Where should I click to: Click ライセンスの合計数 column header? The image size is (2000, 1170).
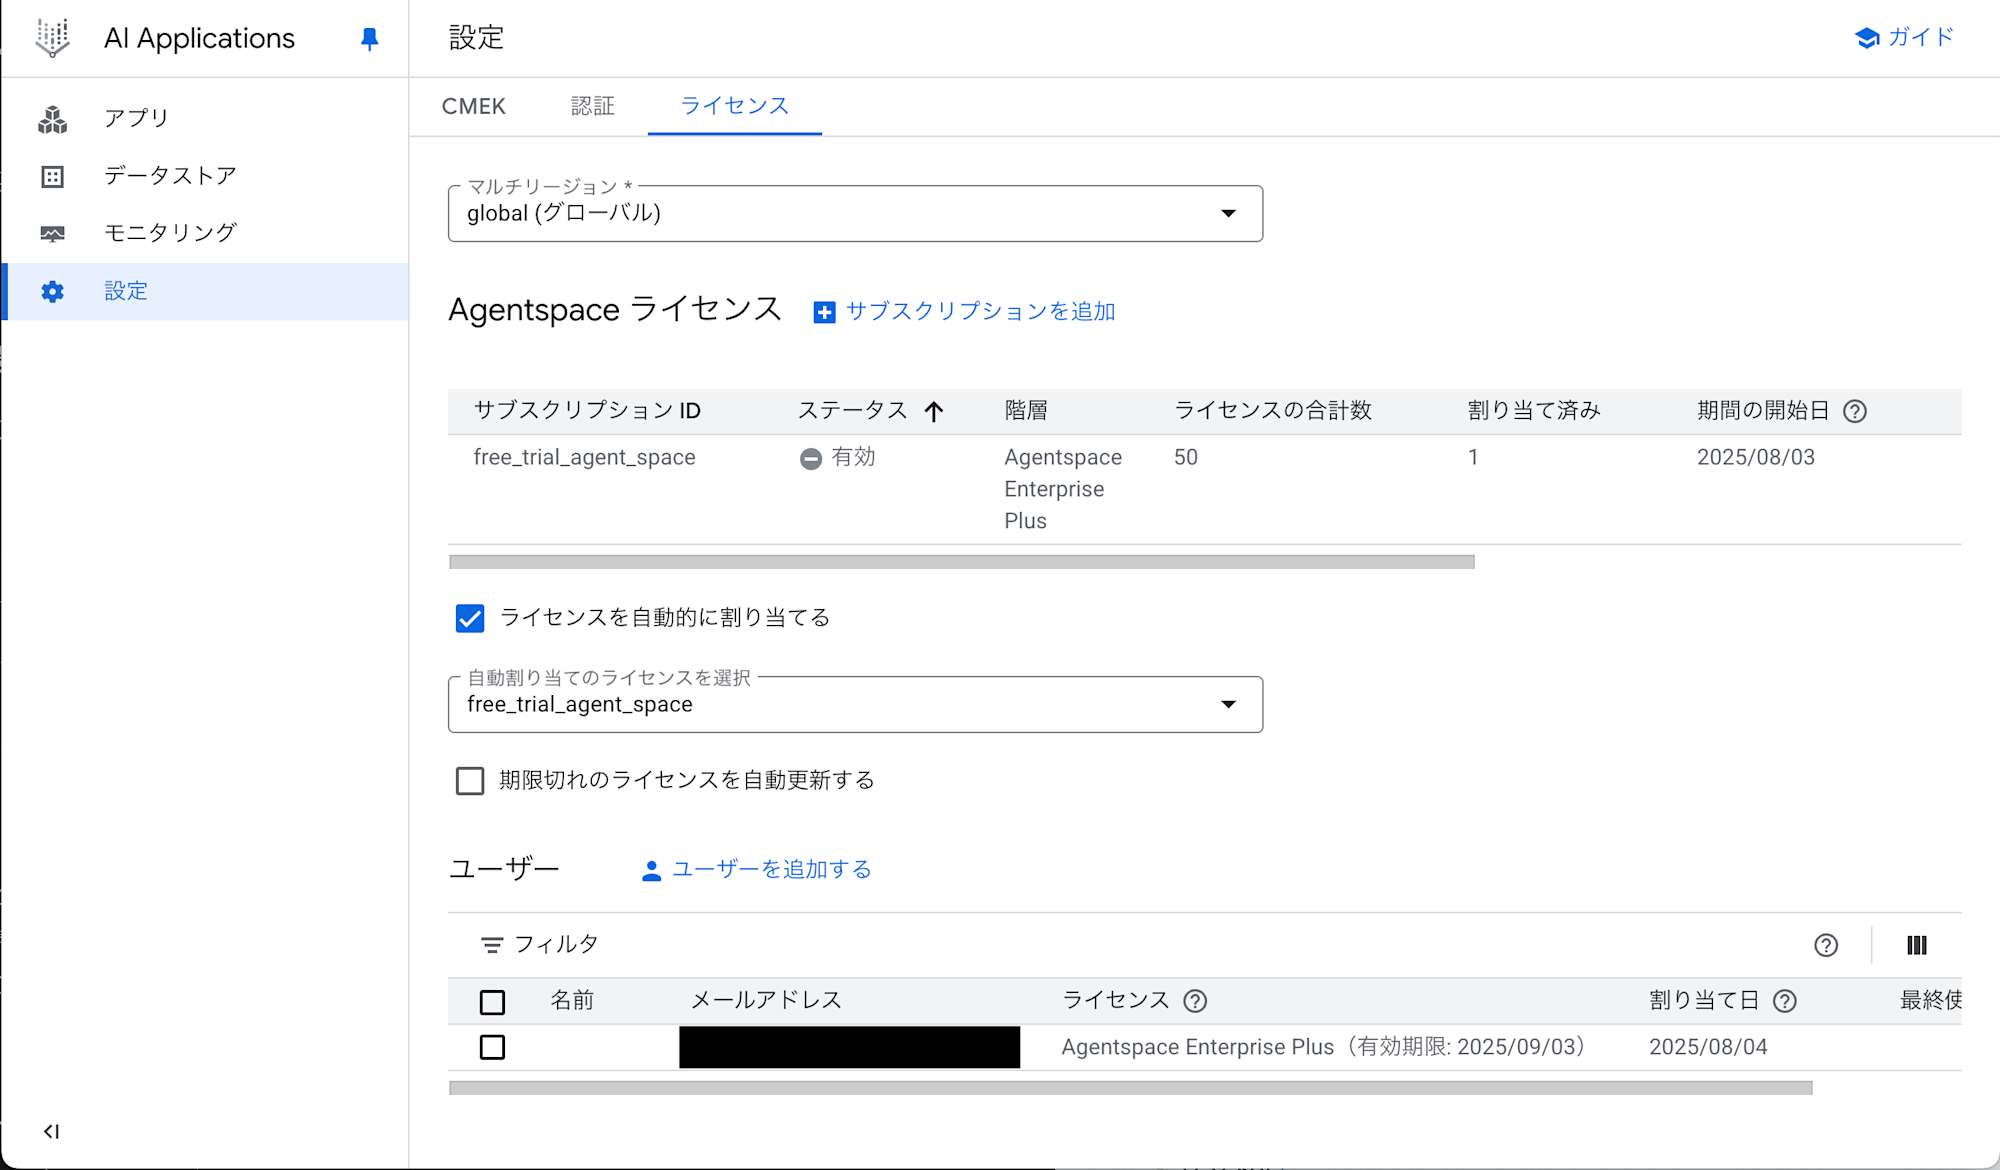coord(1273,411)
